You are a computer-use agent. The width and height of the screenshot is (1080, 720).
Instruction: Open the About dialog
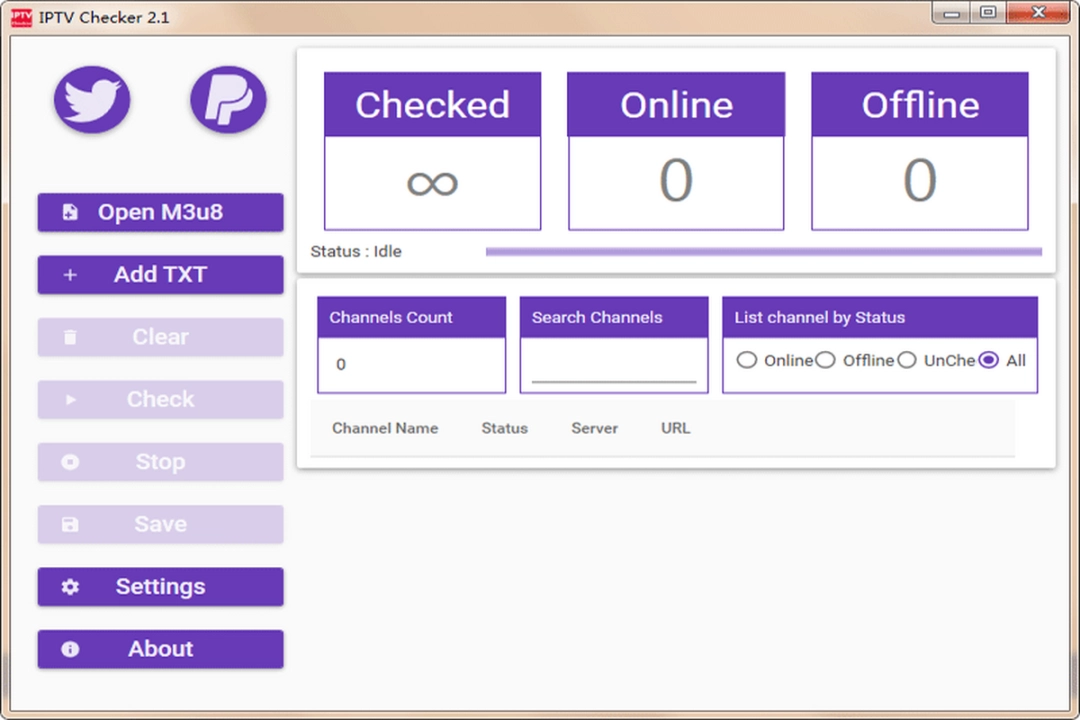160,649
